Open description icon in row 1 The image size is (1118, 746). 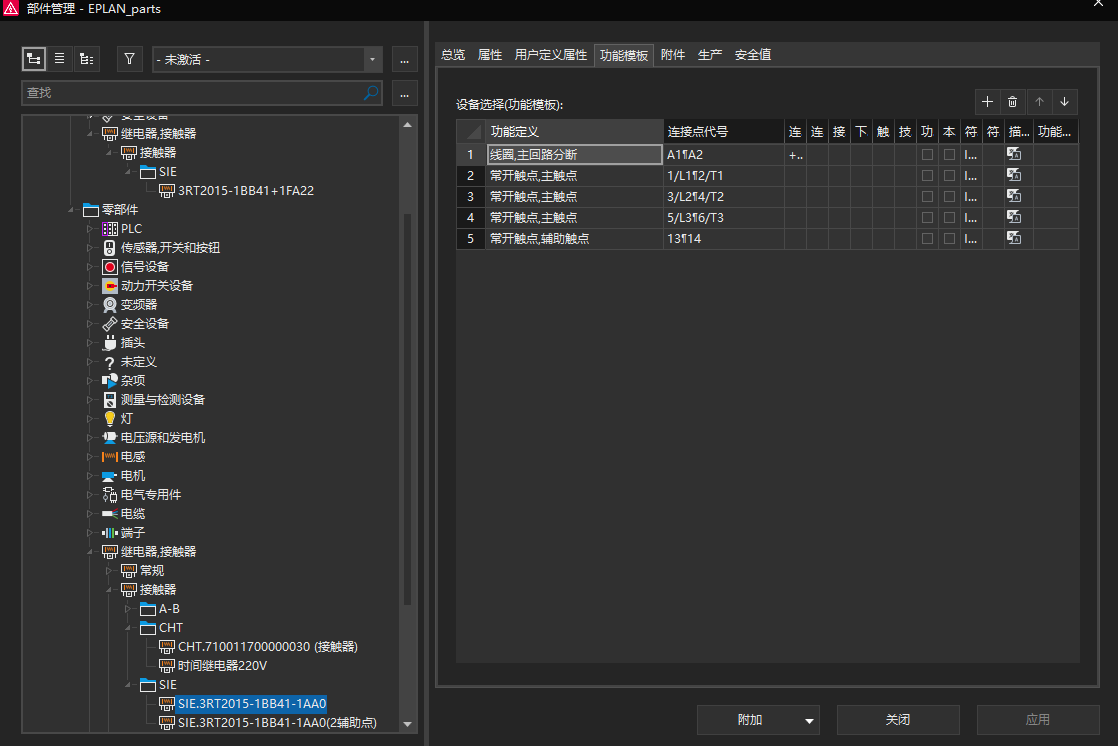[1014, 154]
